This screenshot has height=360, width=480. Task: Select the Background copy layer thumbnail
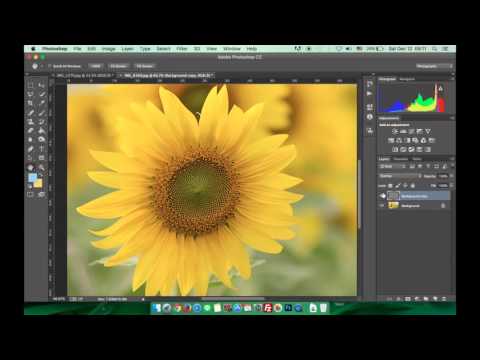tap(393, 196)
